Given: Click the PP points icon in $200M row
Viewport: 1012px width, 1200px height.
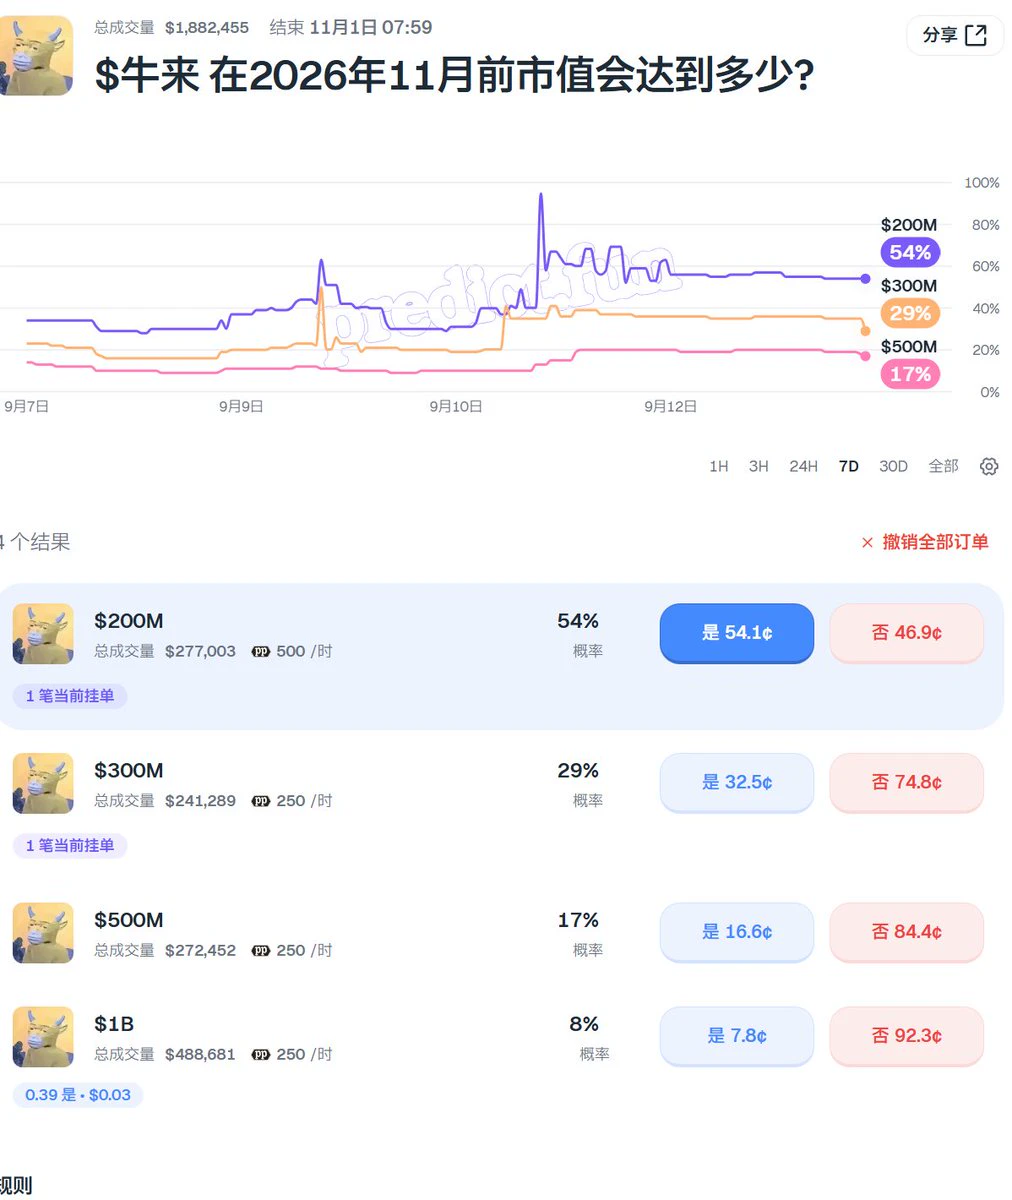Looking at the screenshot, I should point(261,651).
